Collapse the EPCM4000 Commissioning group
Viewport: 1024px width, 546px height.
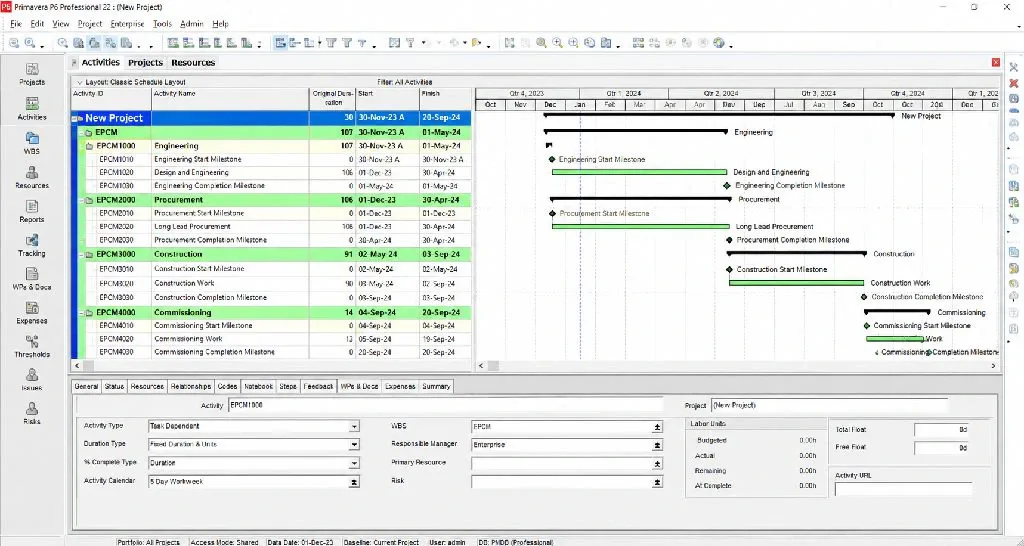pos(82,313)
